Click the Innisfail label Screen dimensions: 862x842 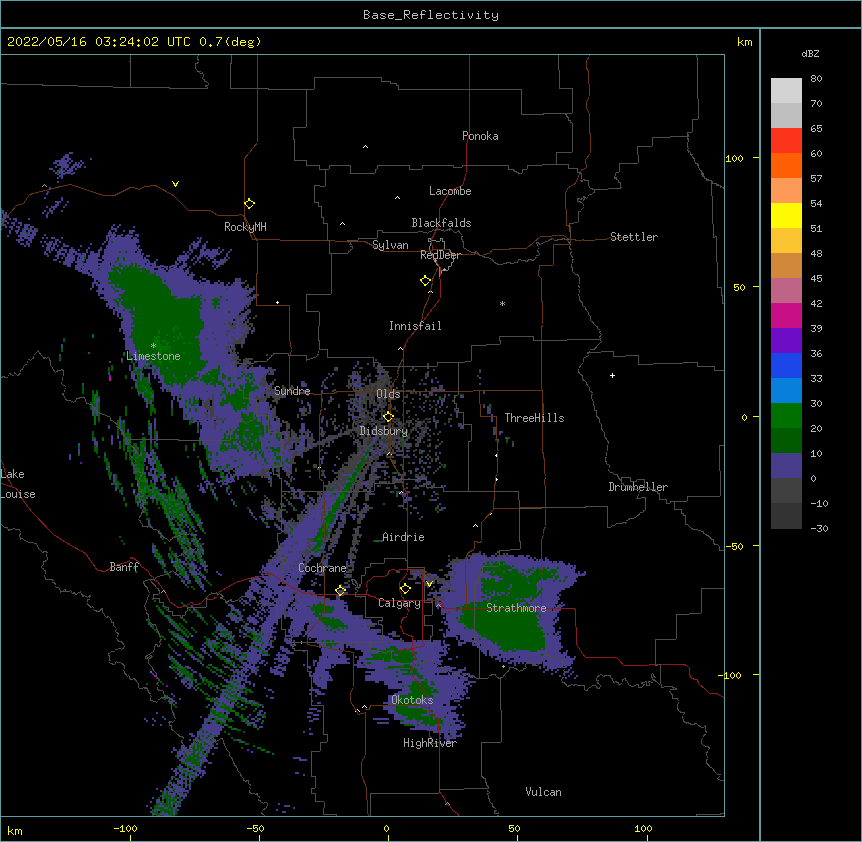tap(415, 326)
